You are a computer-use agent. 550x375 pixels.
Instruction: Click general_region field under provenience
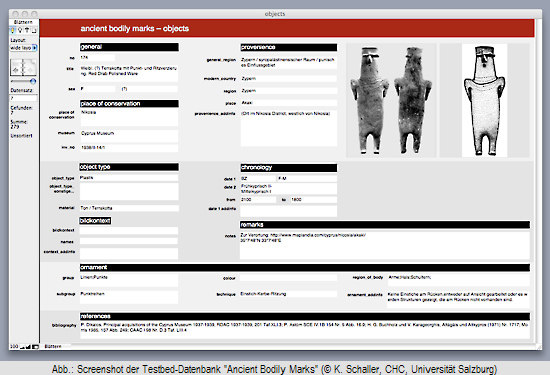[x=289, y=62]
